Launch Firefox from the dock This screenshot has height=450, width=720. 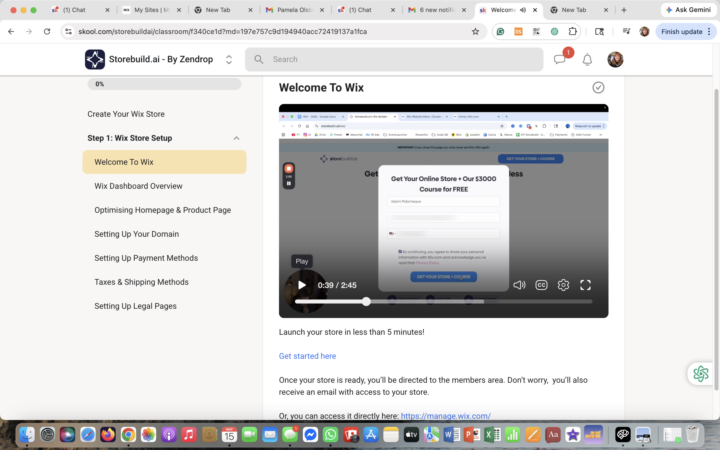click(108, 434)
